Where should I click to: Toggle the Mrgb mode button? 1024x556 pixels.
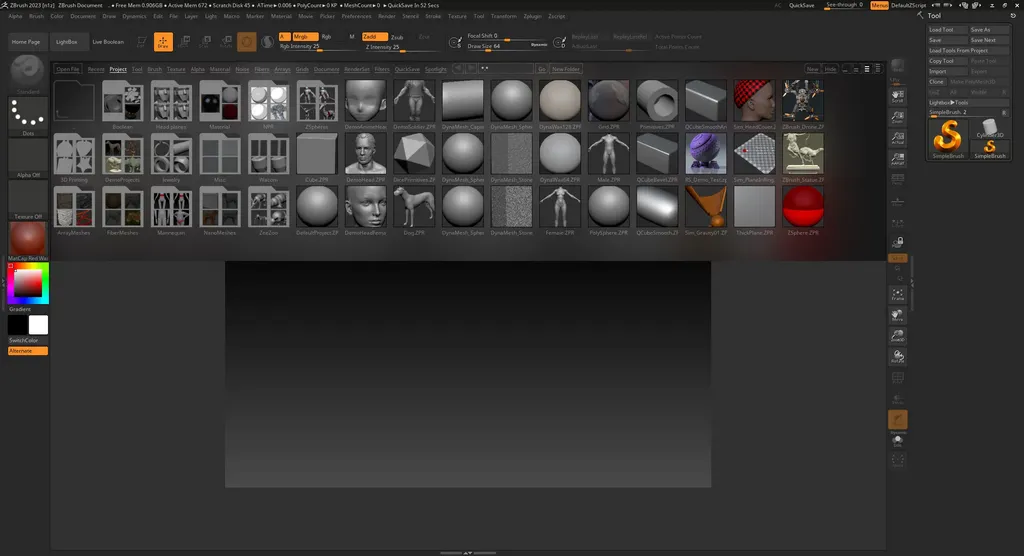305,37
